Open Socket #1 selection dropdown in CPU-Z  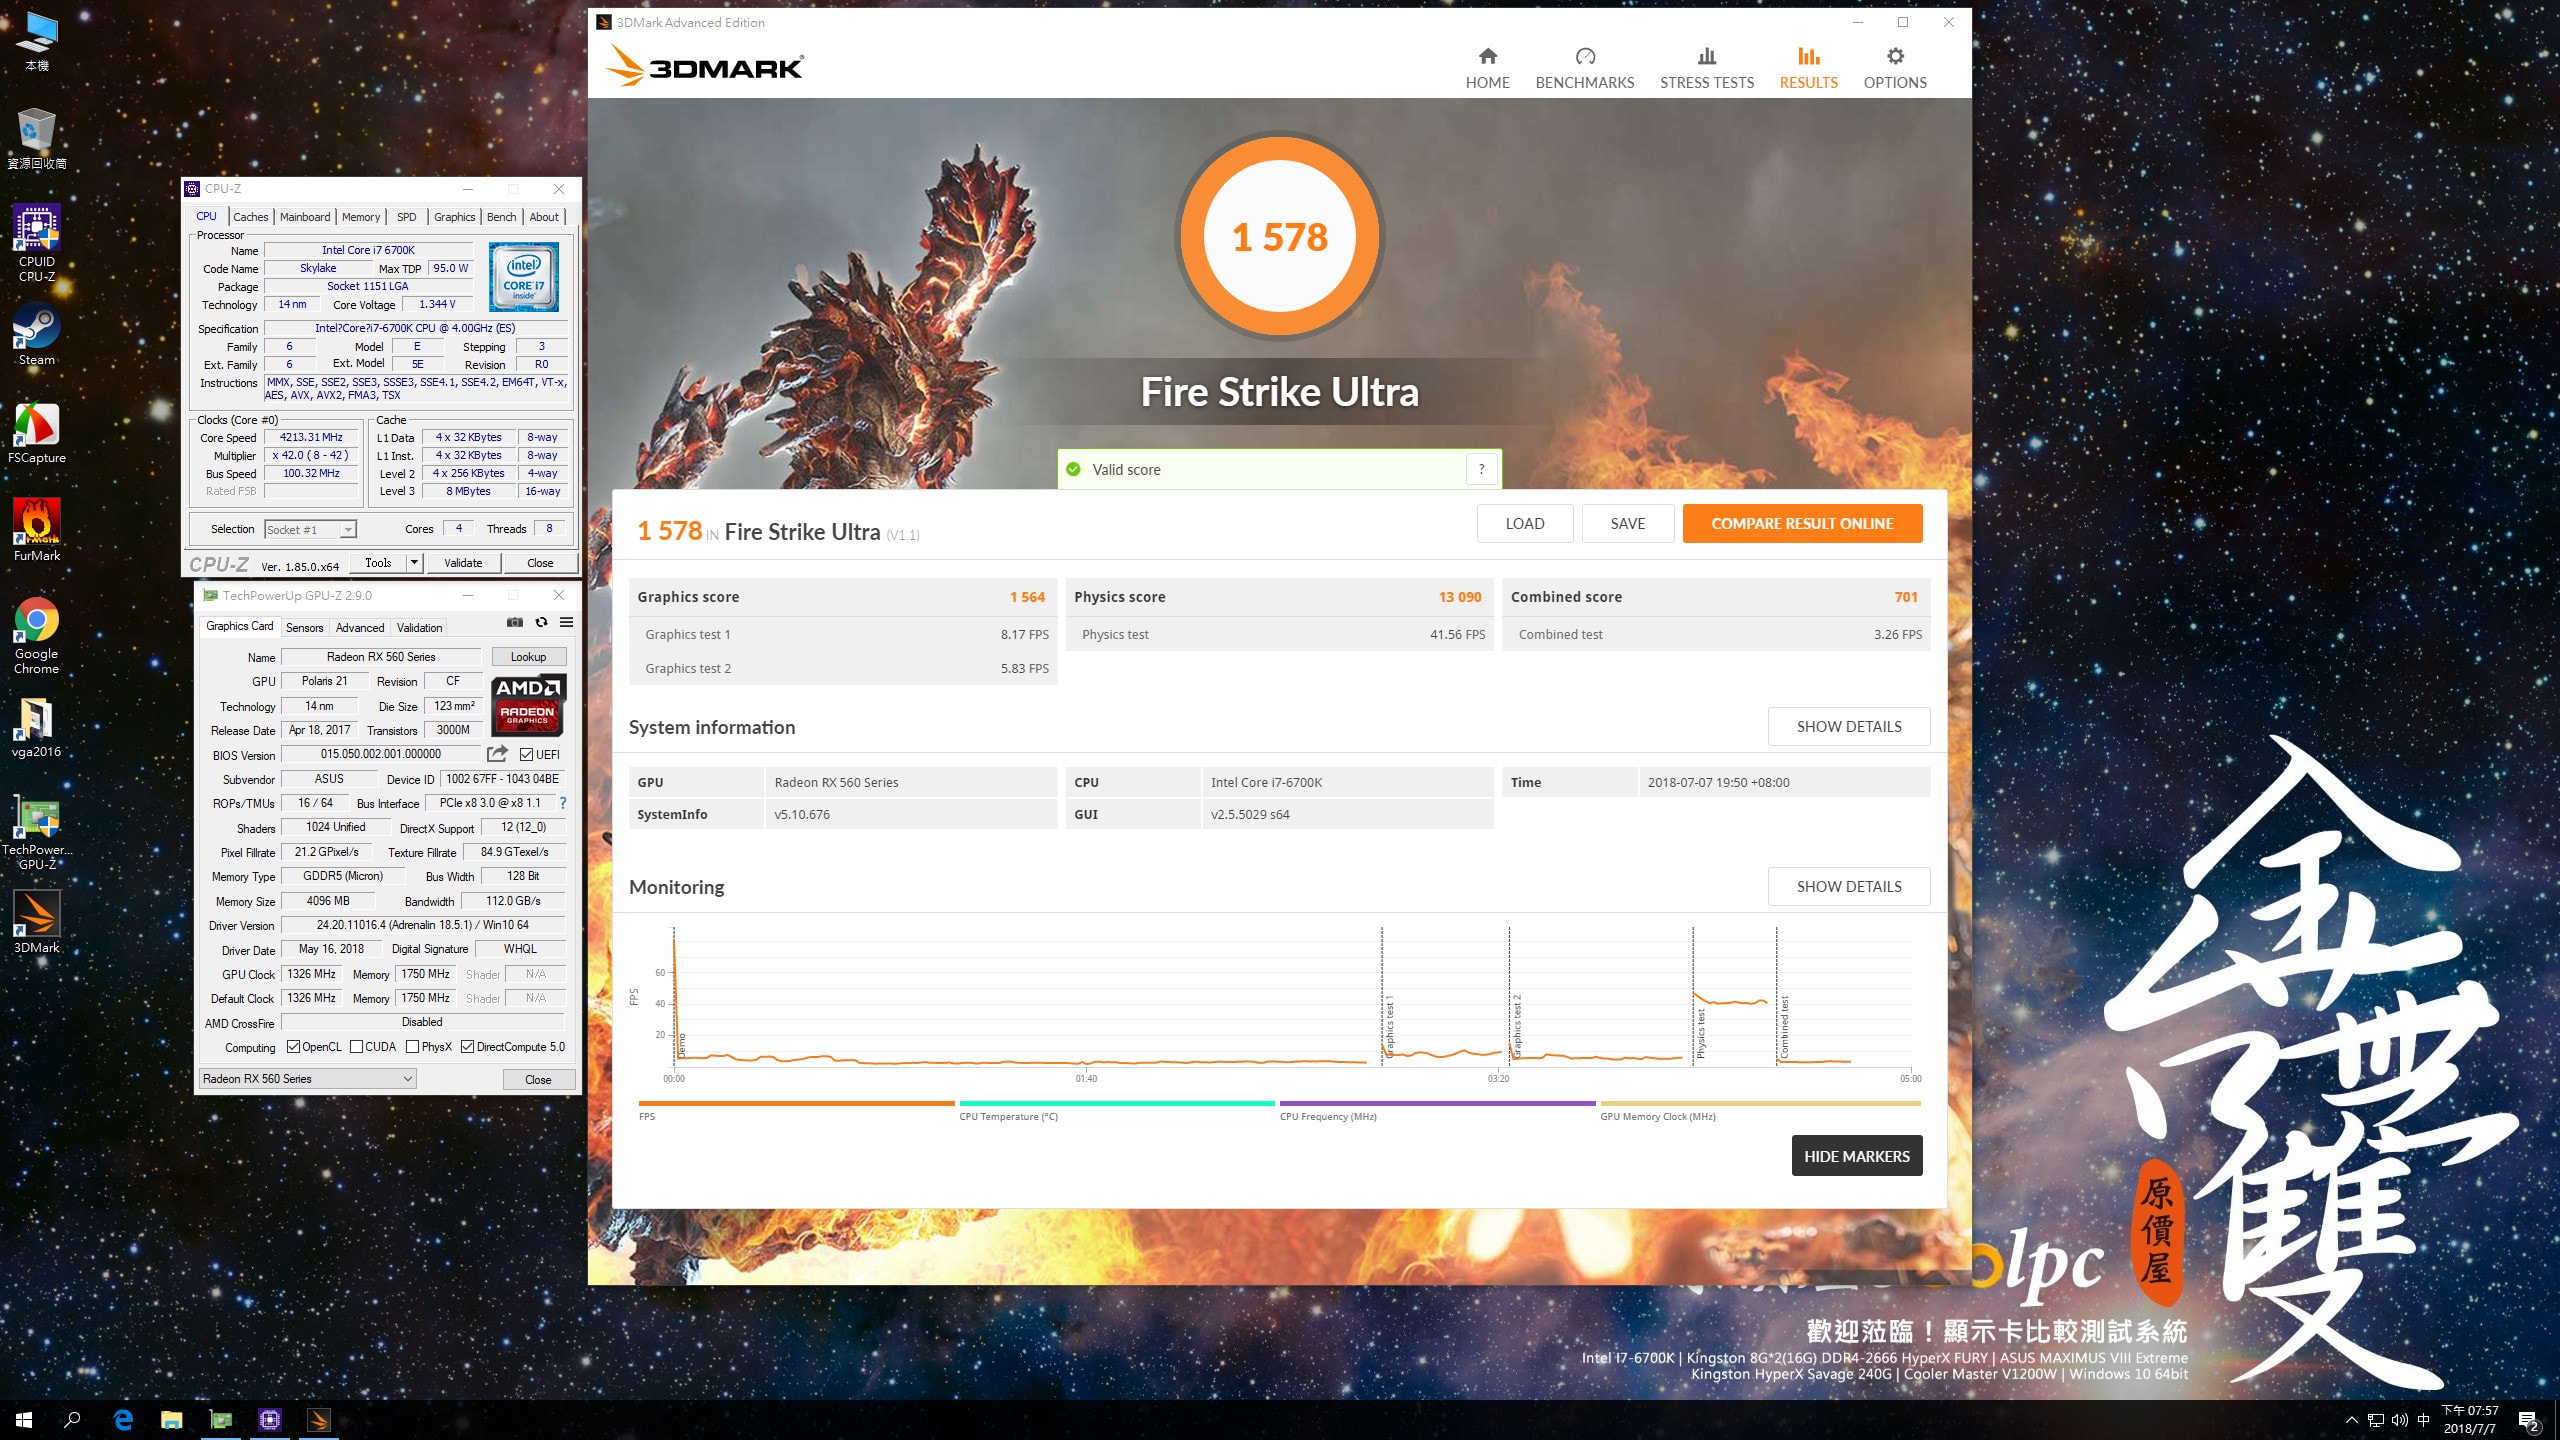click(310, 529)
